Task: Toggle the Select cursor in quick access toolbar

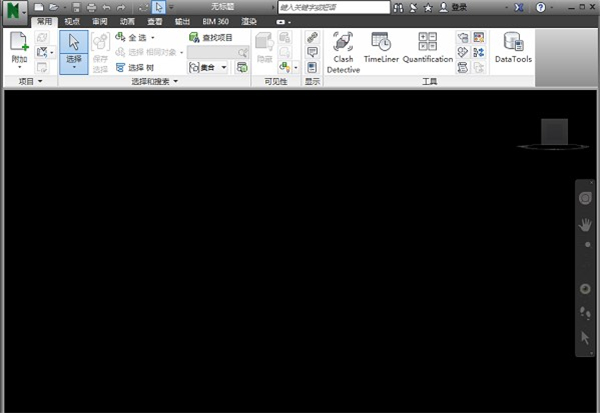Action: click(x=159, y=7)
